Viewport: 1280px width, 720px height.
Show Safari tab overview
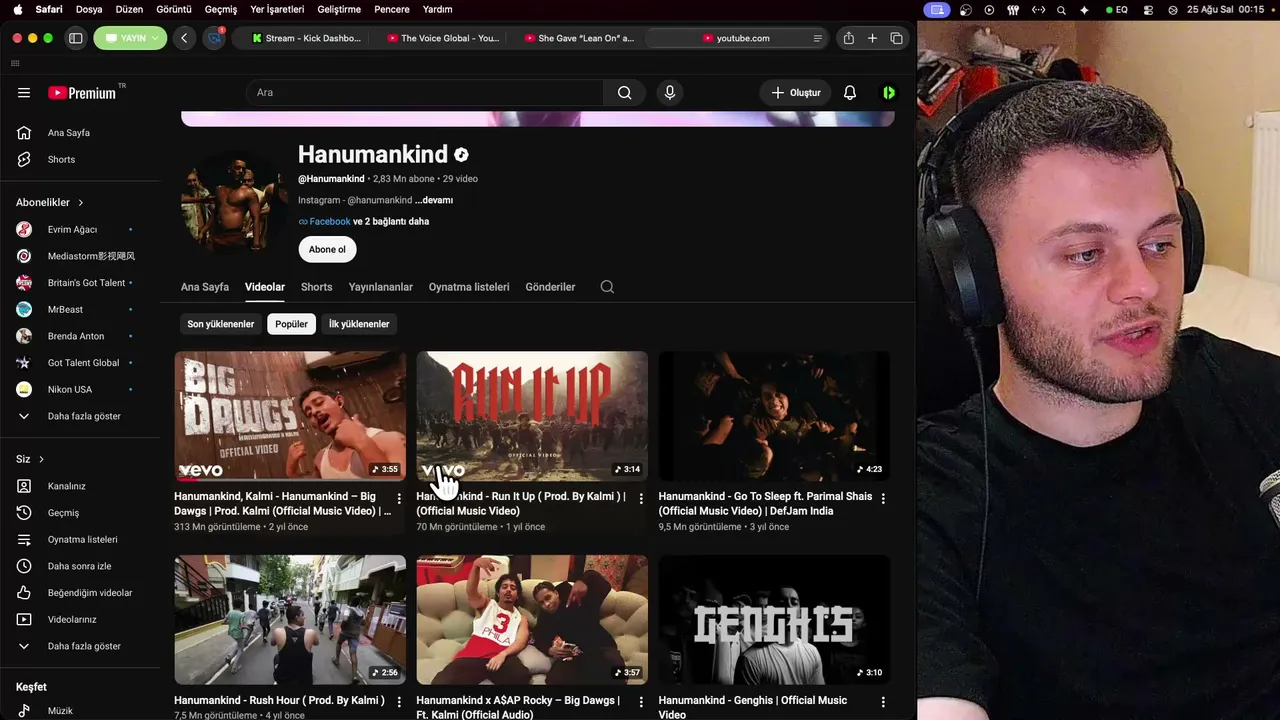(896, 38)
